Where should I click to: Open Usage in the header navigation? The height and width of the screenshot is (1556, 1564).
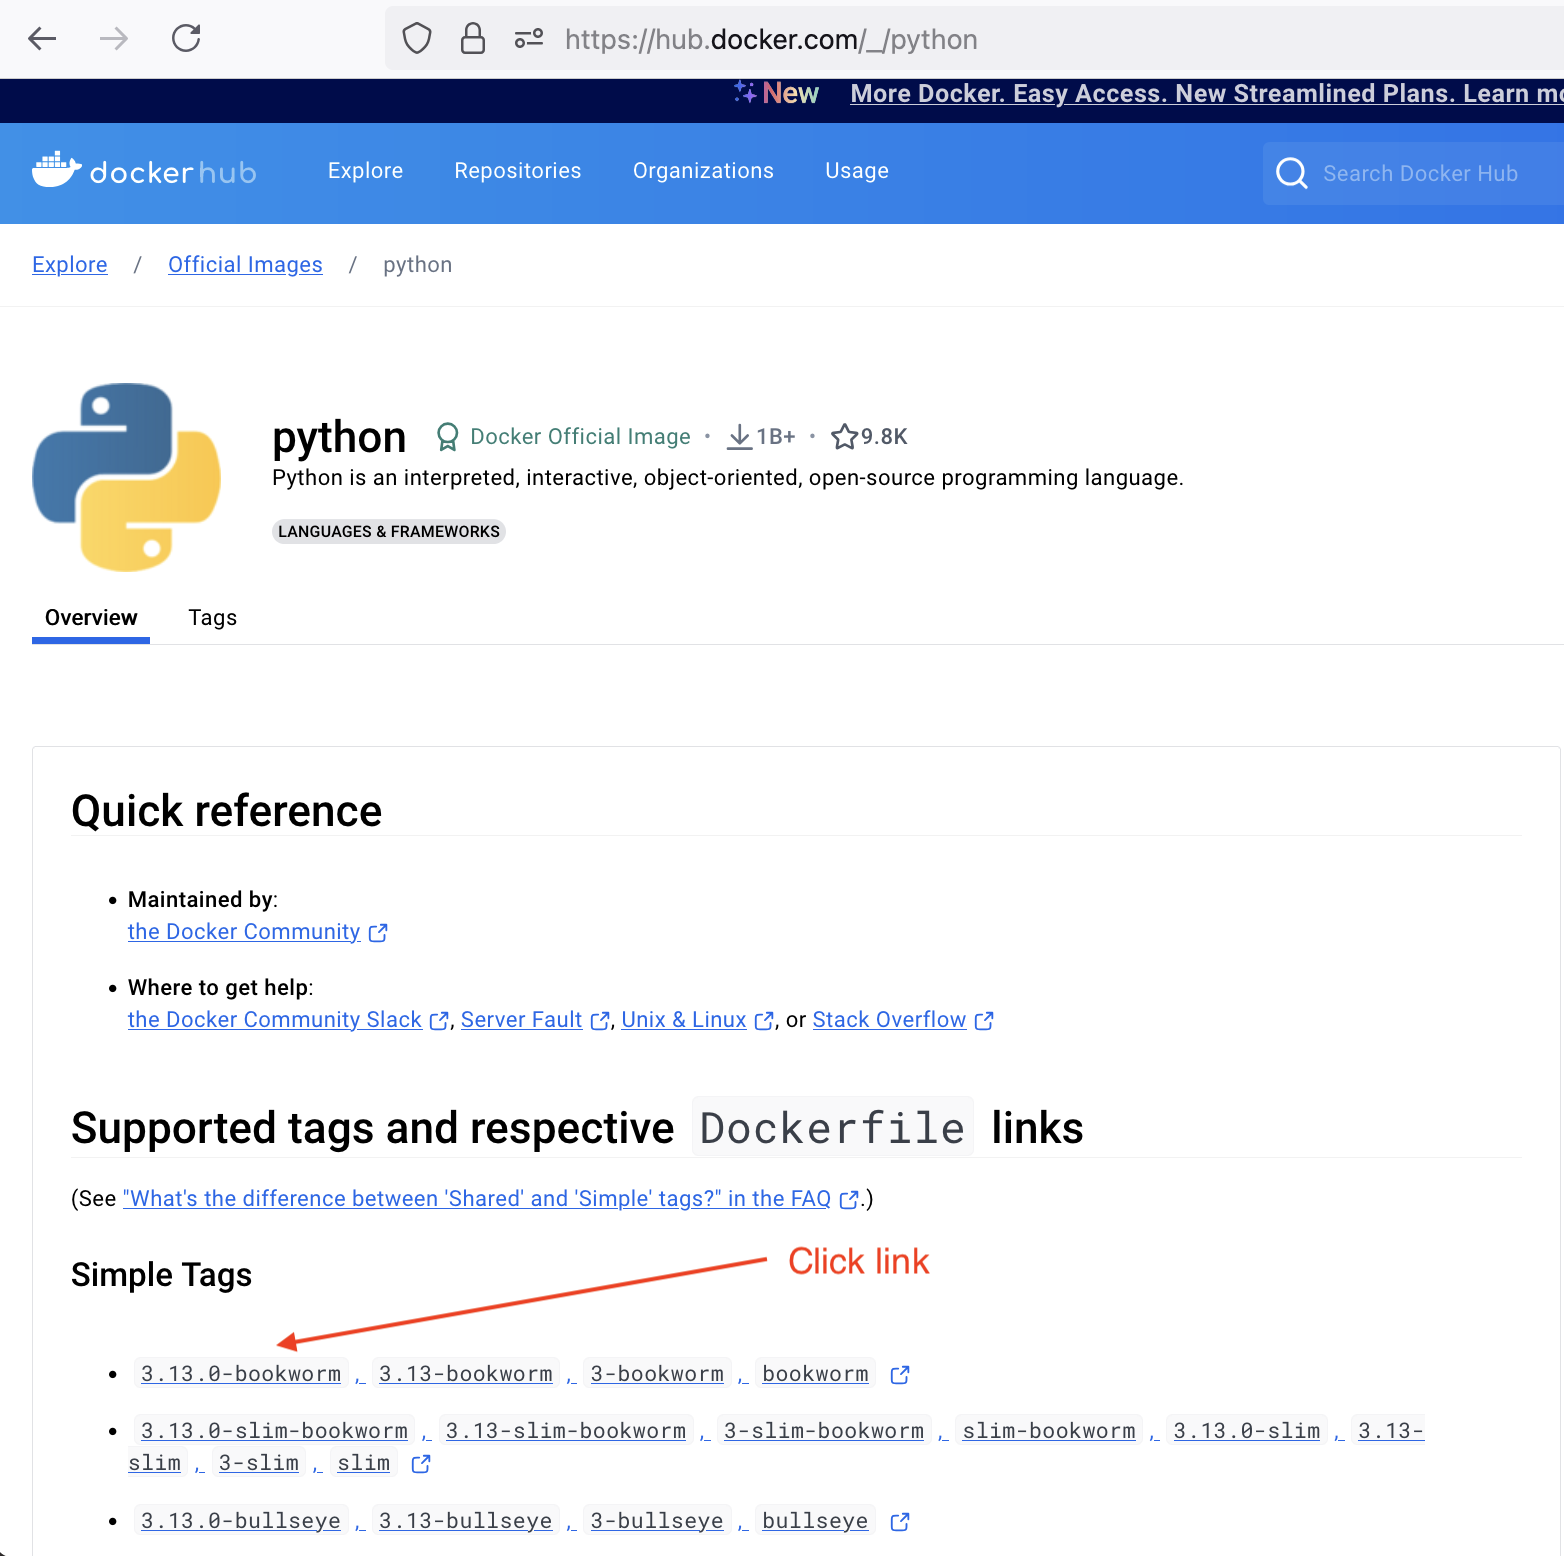point(857,171)
